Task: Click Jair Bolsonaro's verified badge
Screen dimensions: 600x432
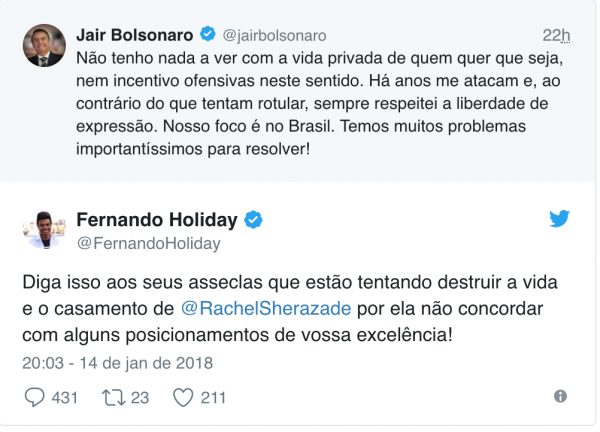Action: (x=207, y=34)
